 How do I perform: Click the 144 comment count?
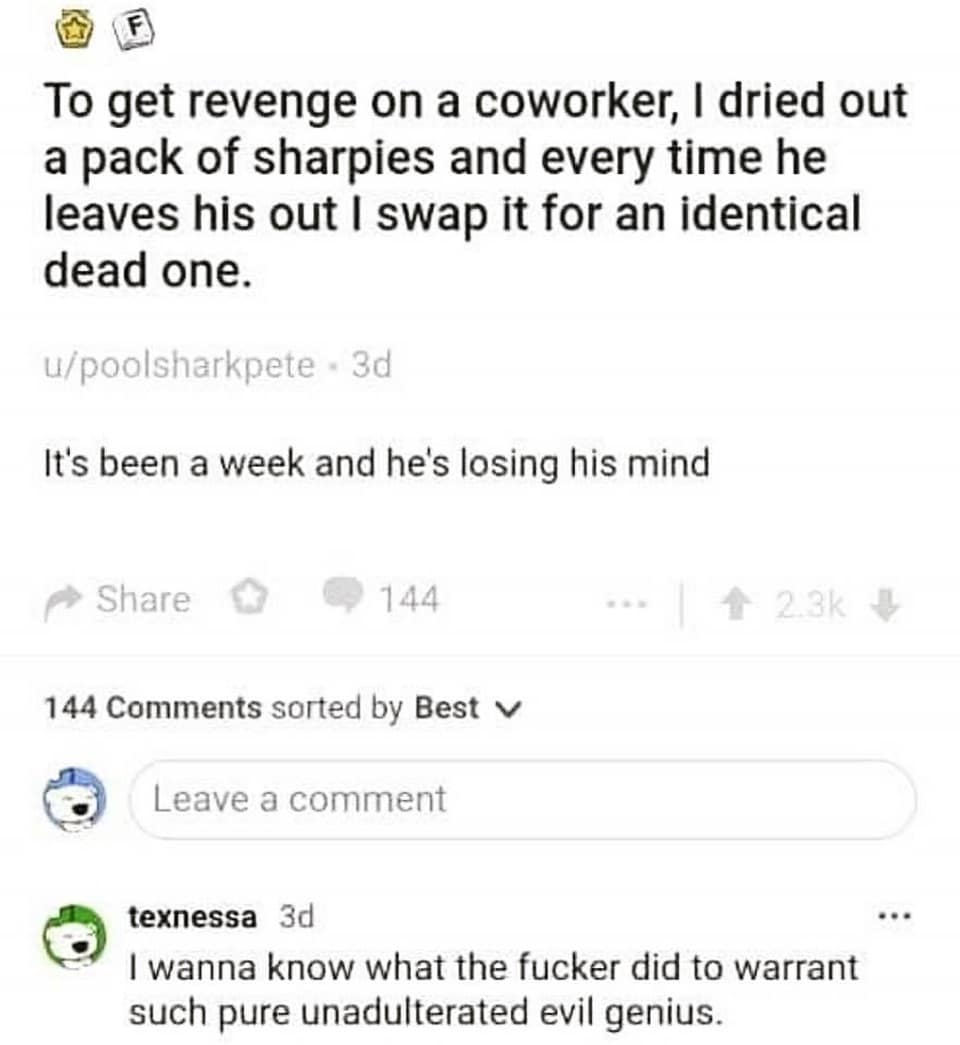pyautogui.click(x=409, y=598)
